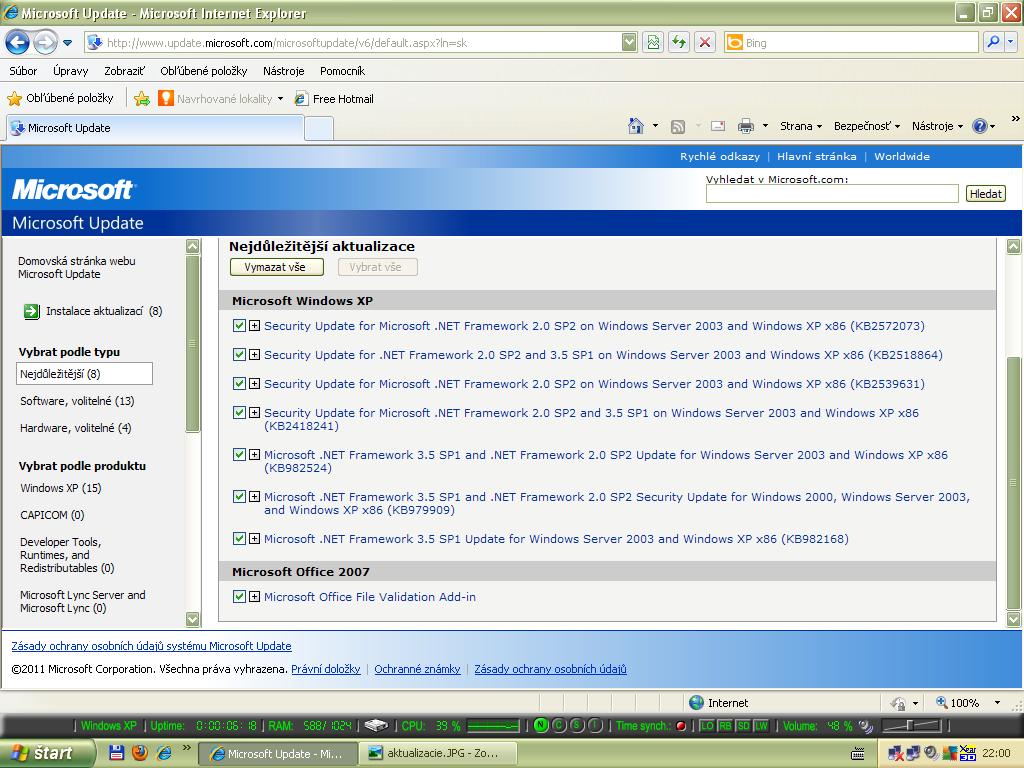1024x768 pixels.
Task: Open the Pomocník menu
Action: pyautogui.click(x=342, y=71)
